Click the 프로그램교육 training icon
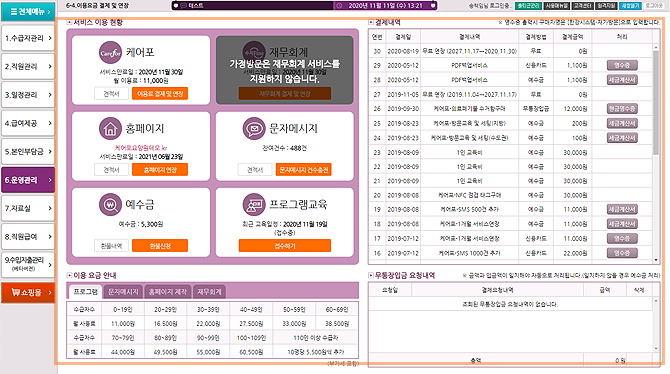The height and width of the screenshot is (374, 670). point(254,204)
